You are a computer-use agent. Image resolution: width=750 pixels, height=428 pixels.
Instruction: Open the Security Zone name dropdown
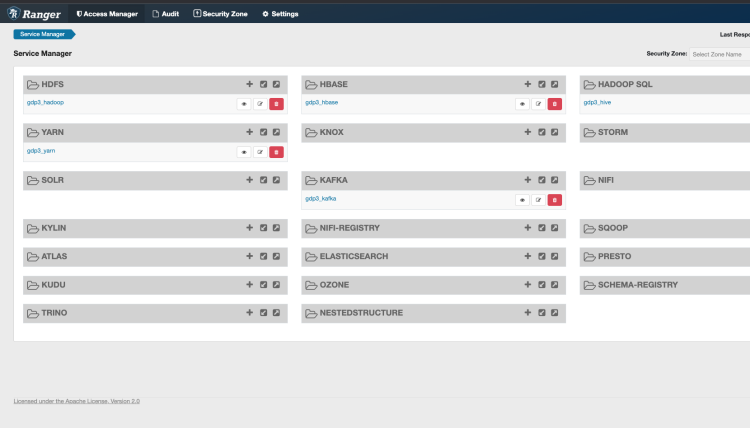[720, 54]
